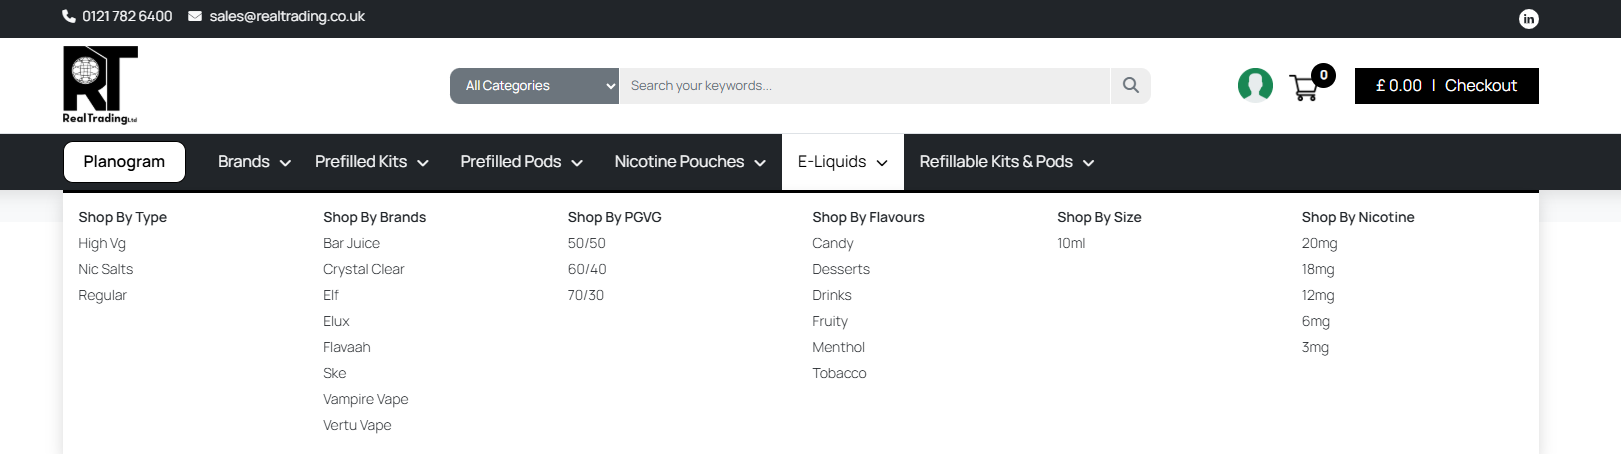Viewport: 1621px width, 454px height.
Task: Expand the Prefilled Kits menu
Action: [x=371, y=162]
